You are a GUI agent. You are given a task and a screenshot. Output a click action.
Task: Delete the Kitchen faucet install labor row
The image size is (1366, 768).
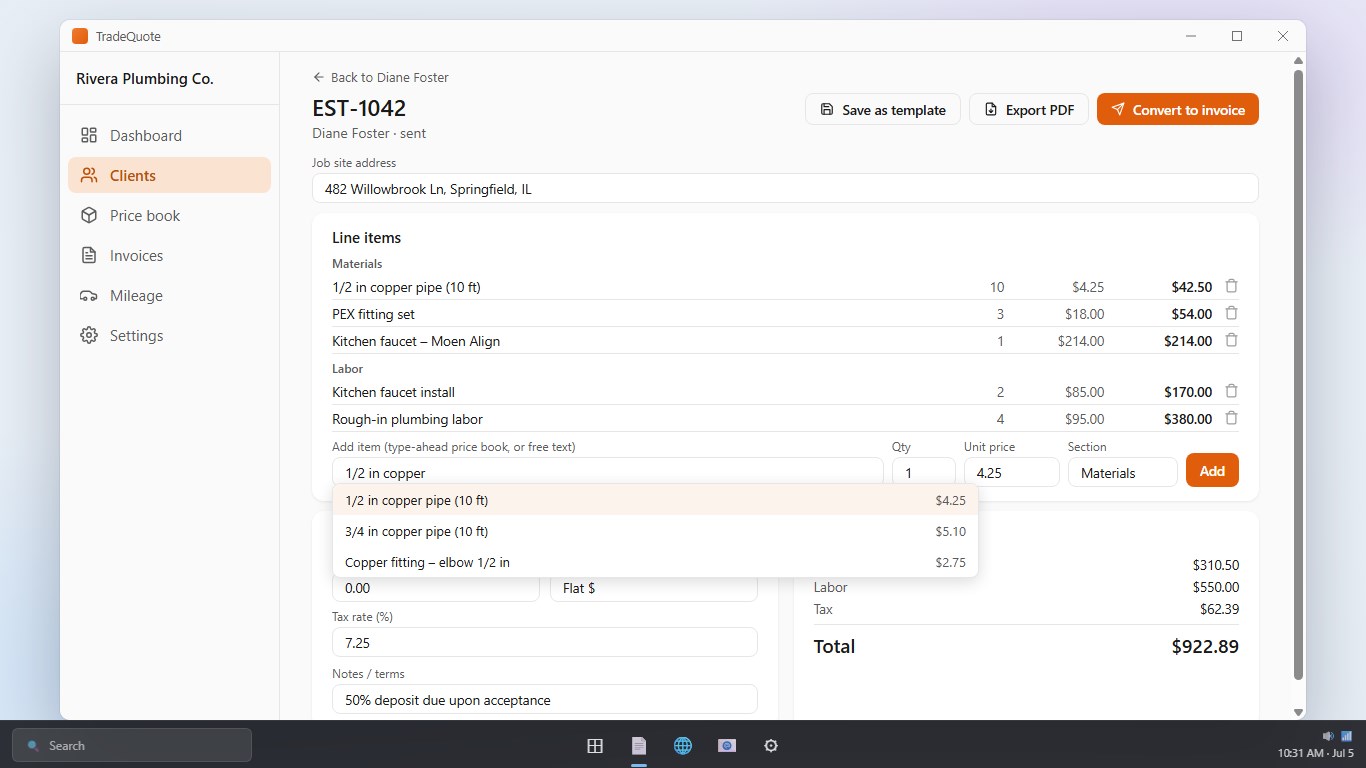pyautogui.click(x=1231, y=391)
